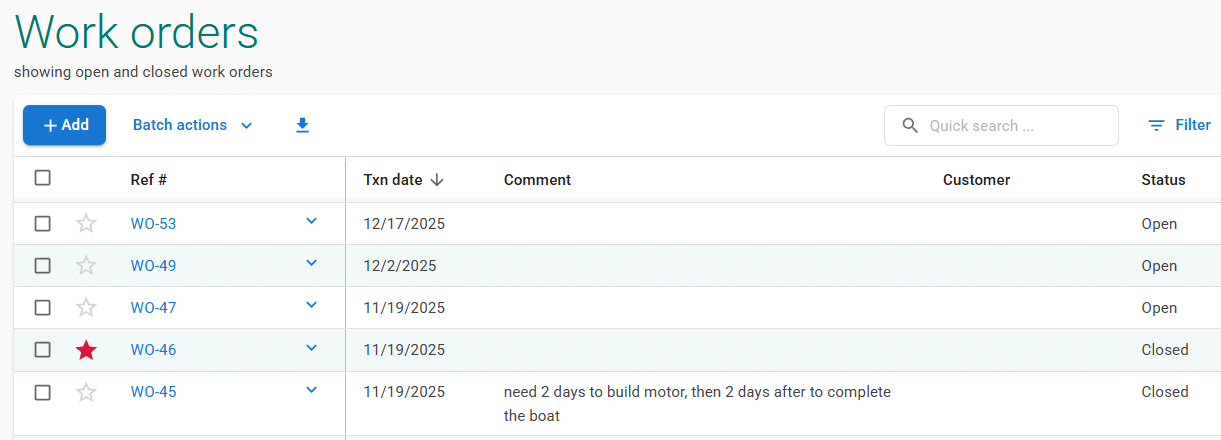Star work order WO-47
The width and height of the screenshot is (1221, 440).
87,308
